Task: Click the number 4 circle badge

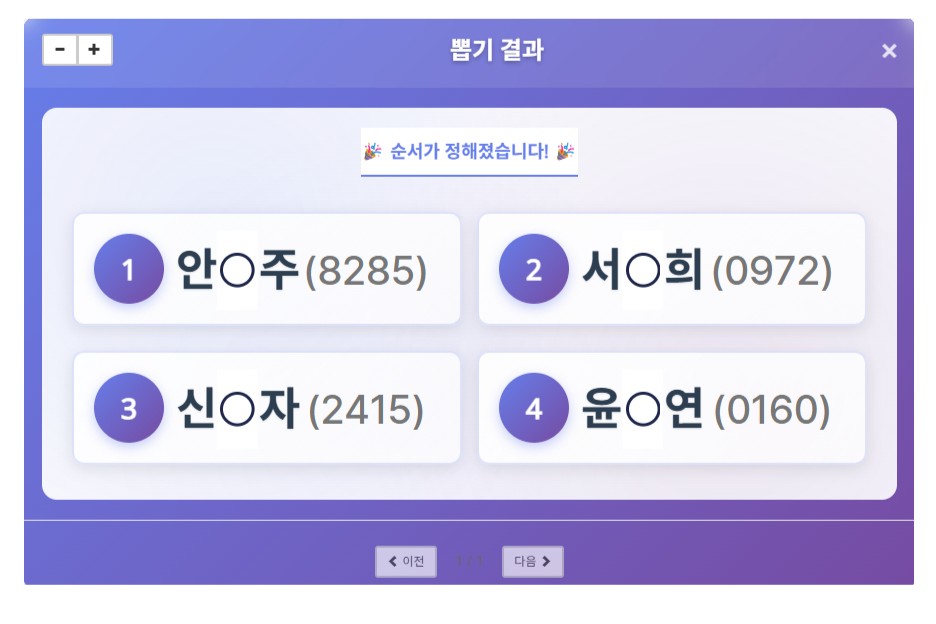Action: click(533, 408)
